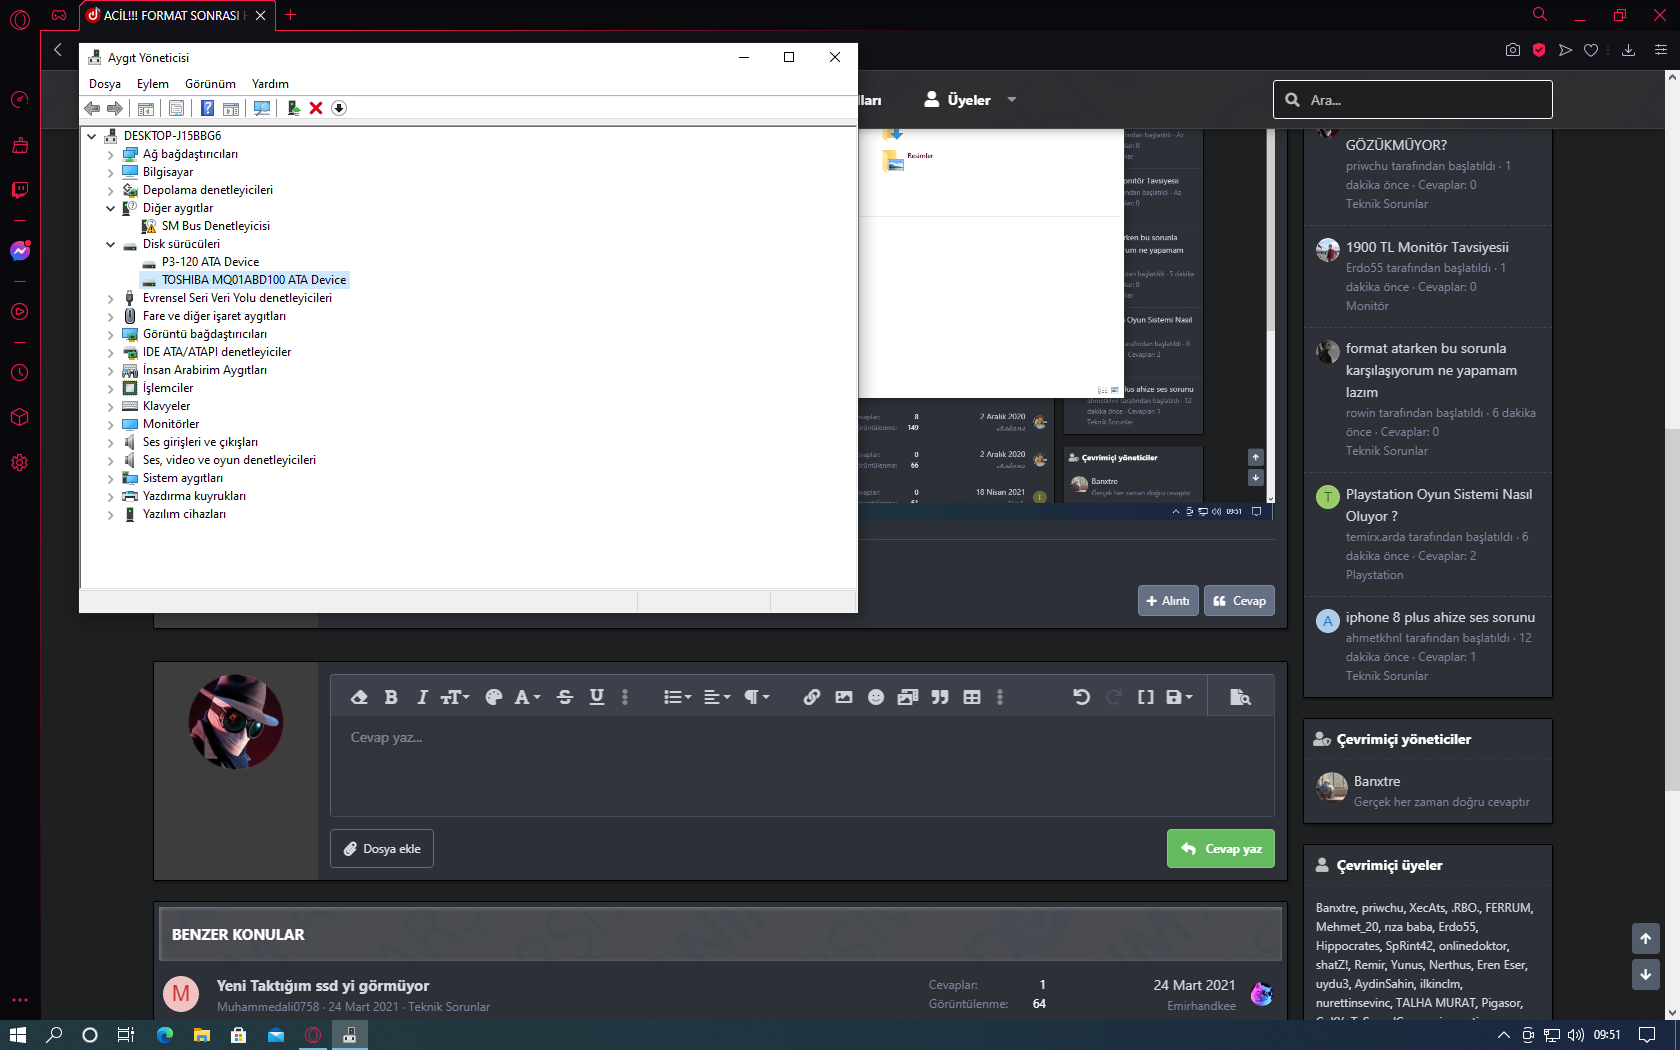This screenshot has width=1680, height=1050.
Task: Click the Ara... search field
Action: (1412, 100)
